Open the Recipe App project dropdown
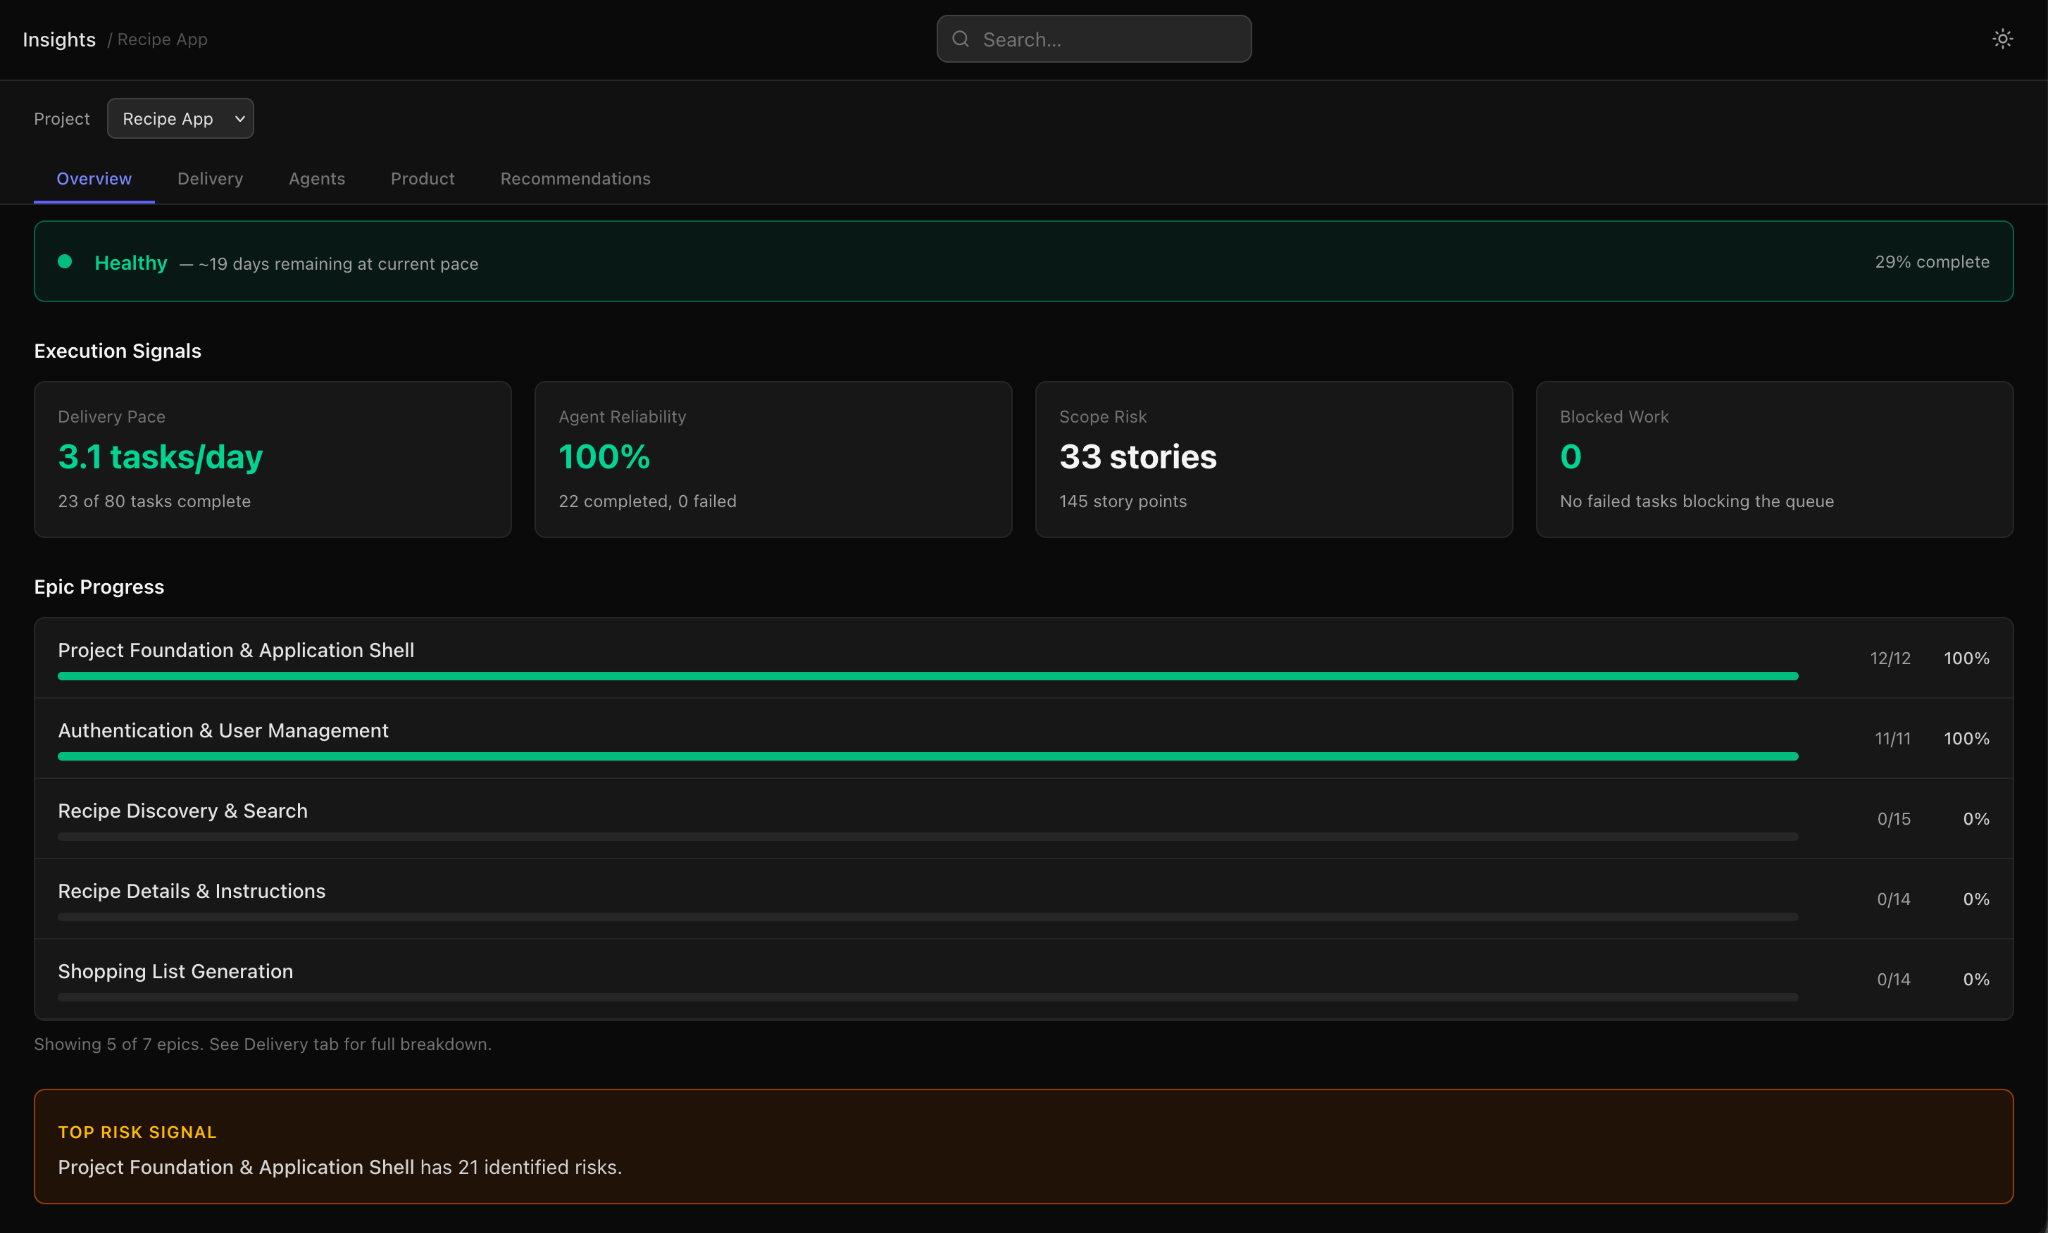The image size is (2048, 1233). [180, 118]
